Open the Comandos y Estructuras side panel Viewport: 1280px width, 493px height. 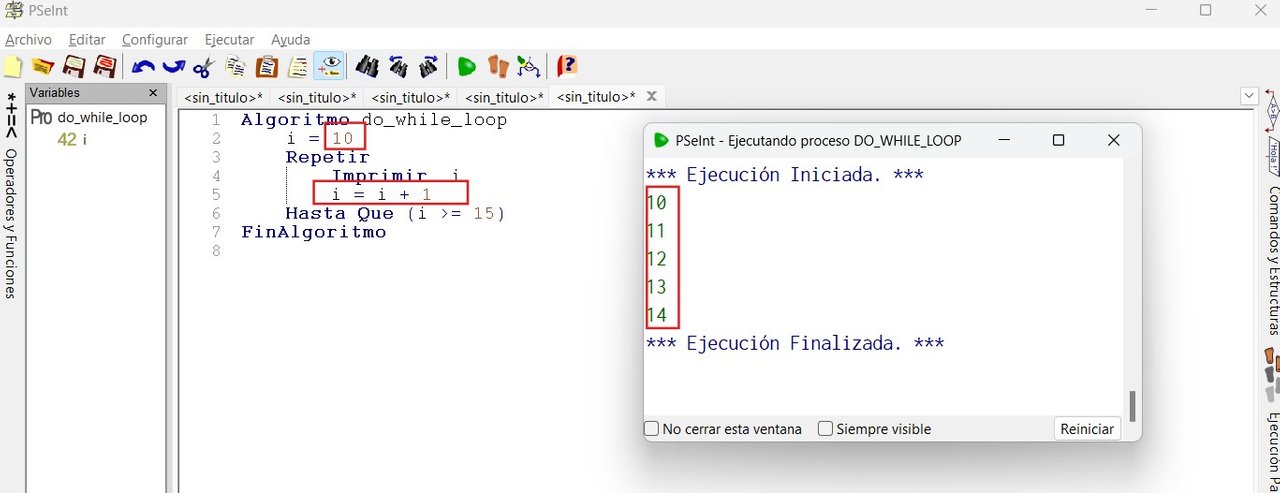coord(1273,259)
